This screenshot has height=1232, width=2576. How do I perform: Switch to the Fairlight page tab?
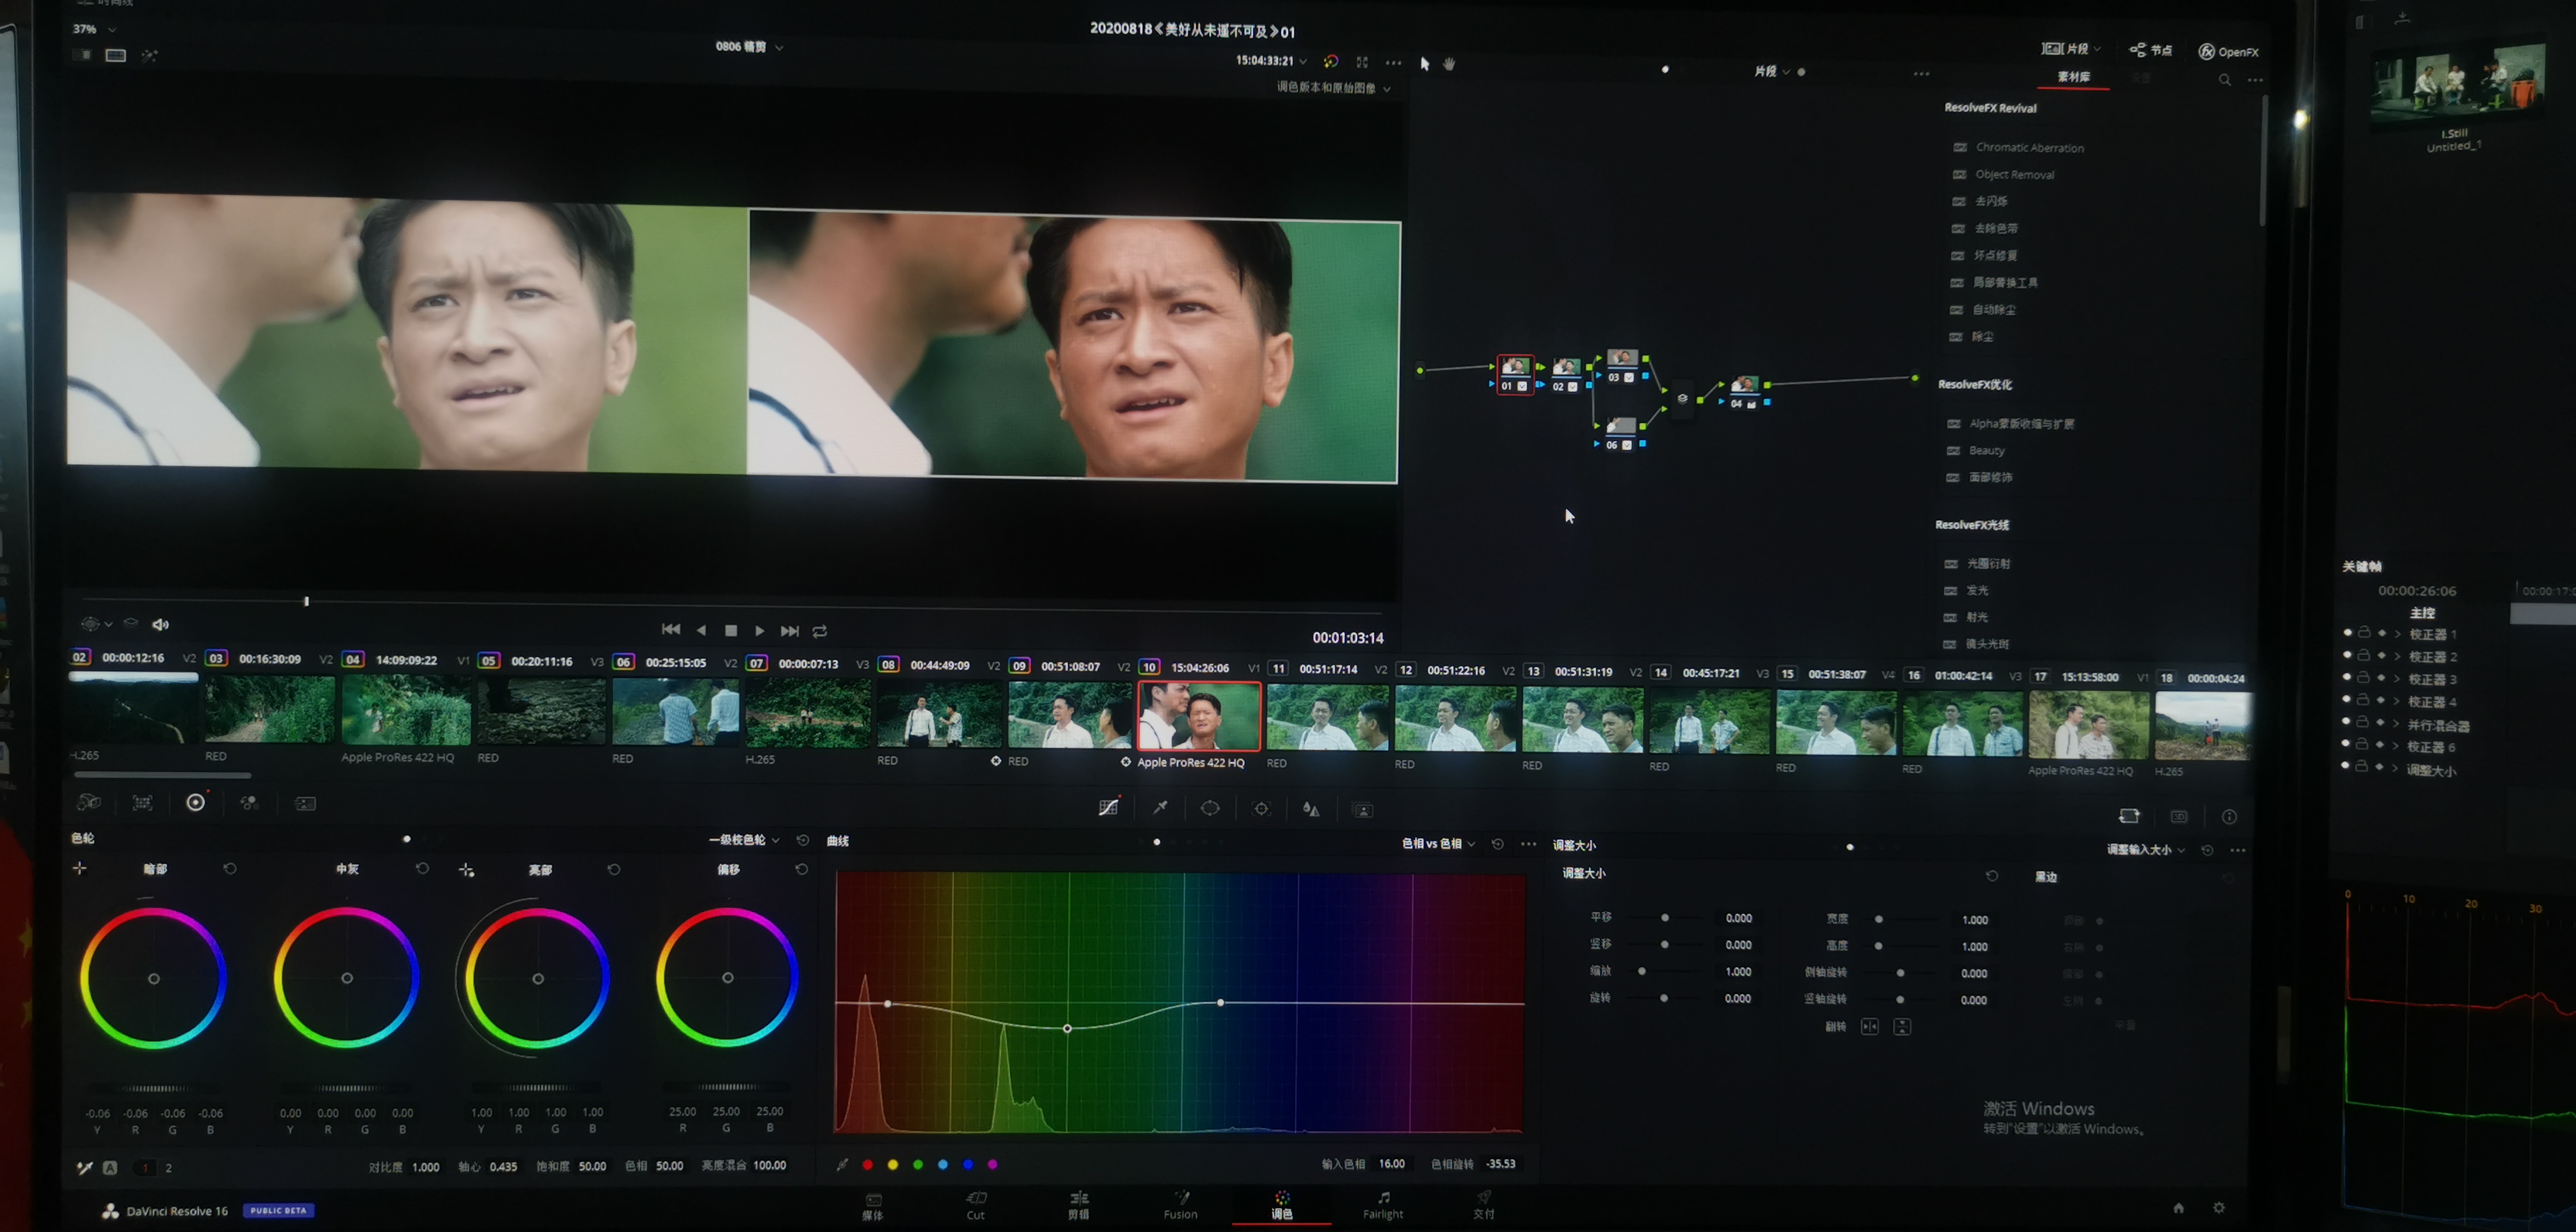[x=1383, y=1205]
